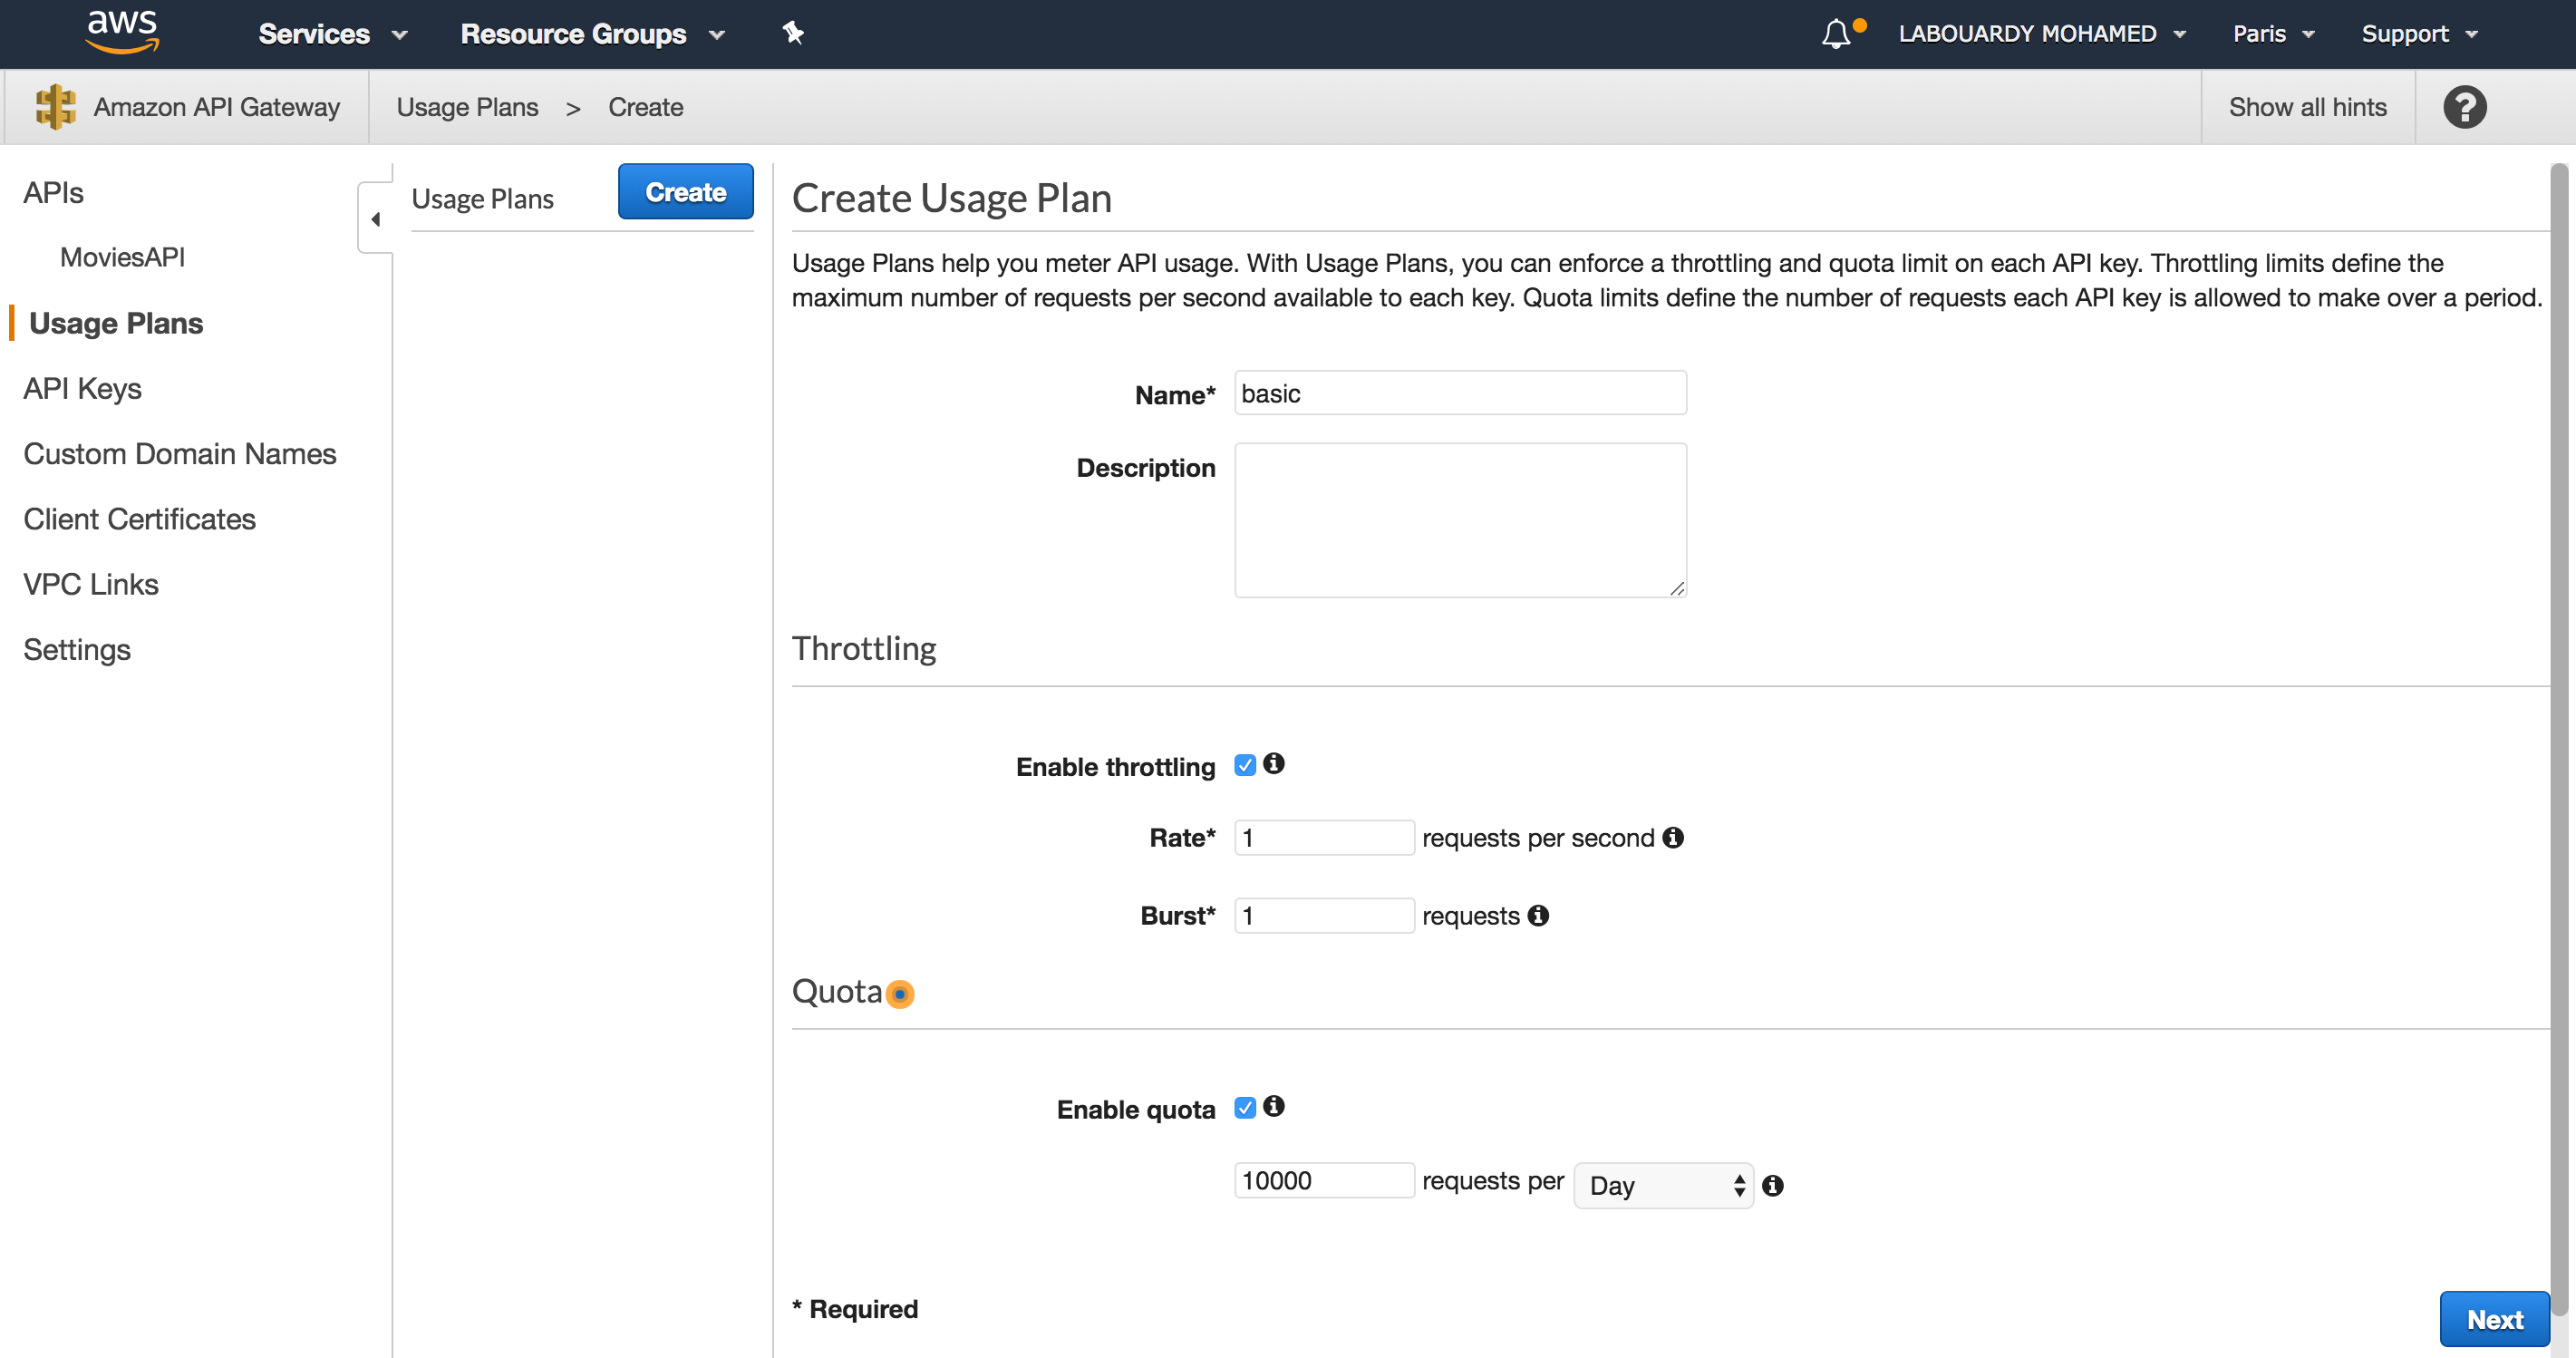Click the info icon beside Enable quota

[x=1273, y=1106]
